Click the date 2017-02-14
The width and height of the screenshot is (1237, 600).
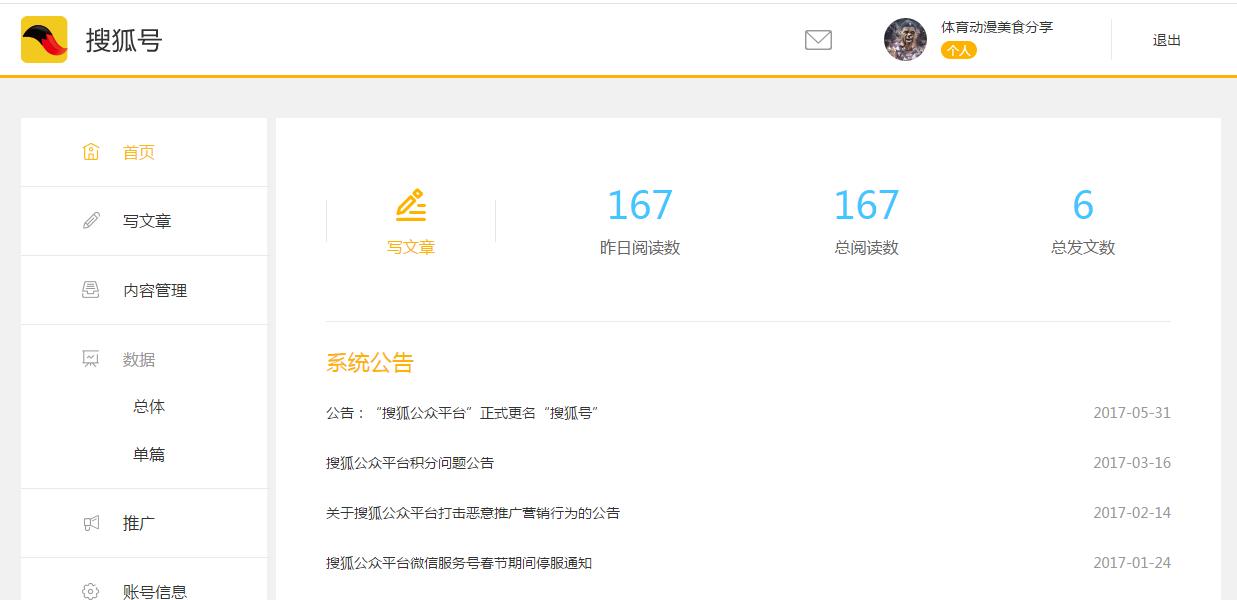click(x=1132, y=513)
